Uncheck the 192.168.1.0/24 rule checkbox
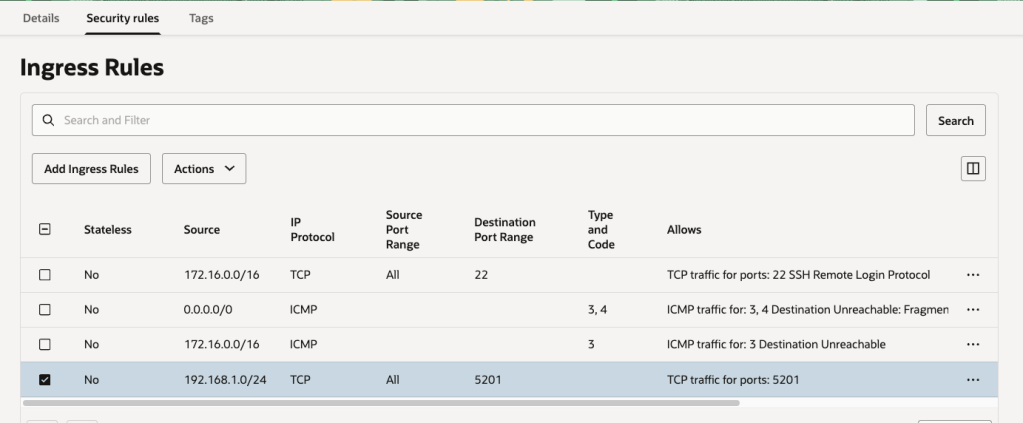Viewport: 1023px width, 423px height. coord(44,380)
